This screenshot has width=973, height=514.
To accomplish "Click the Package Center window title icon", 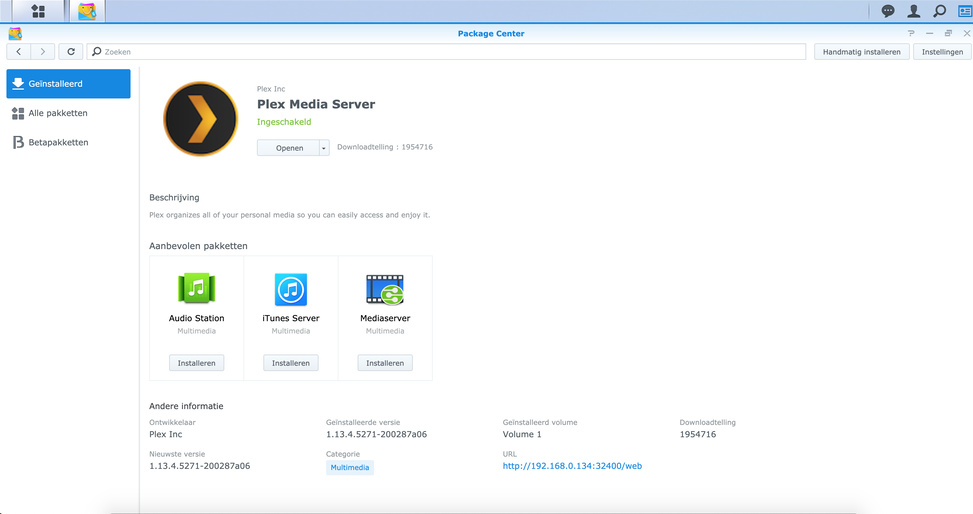I will pyautogui.click(x=15, y=34).
